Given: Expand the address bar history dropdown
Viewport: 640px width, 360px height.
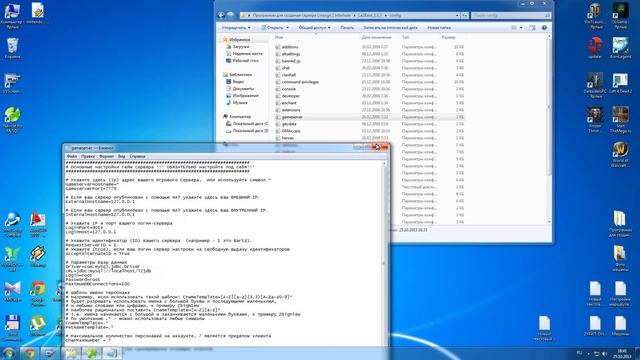Looking at the screenshot, I should click(x=457, y=15).
